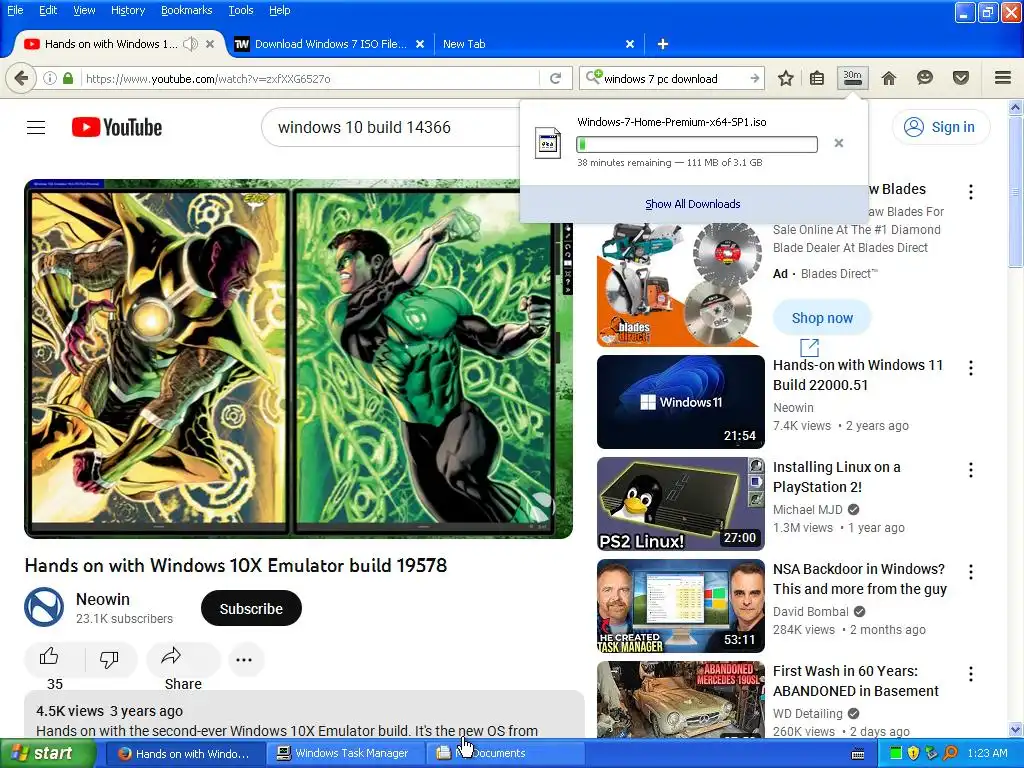The image size is (1024, 768).
Task: Open options for Windows 11 Build 22000.51 video
Action: [971, 368]
